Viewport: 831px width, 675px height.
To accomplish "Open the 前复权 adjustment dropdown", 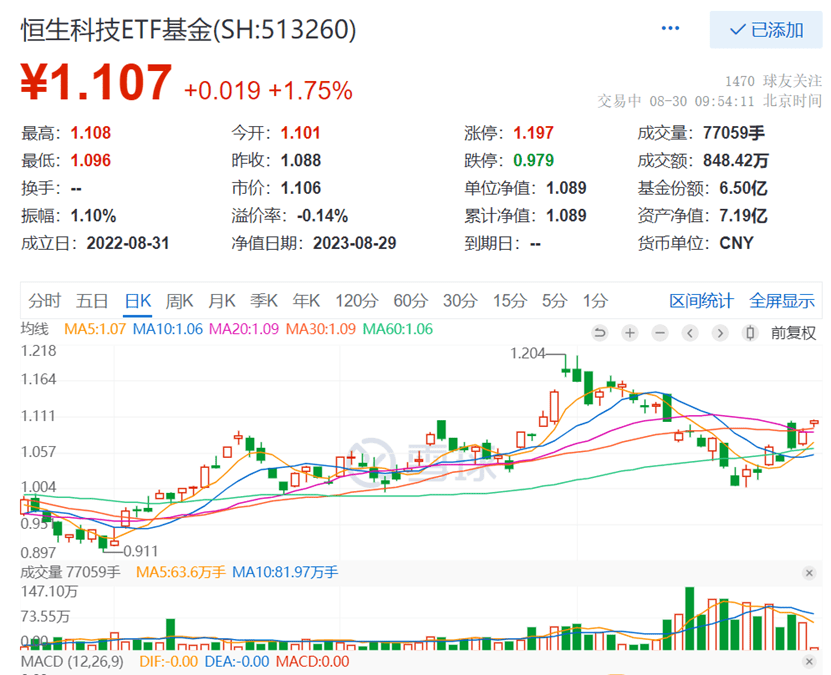I will coord(793,333).
